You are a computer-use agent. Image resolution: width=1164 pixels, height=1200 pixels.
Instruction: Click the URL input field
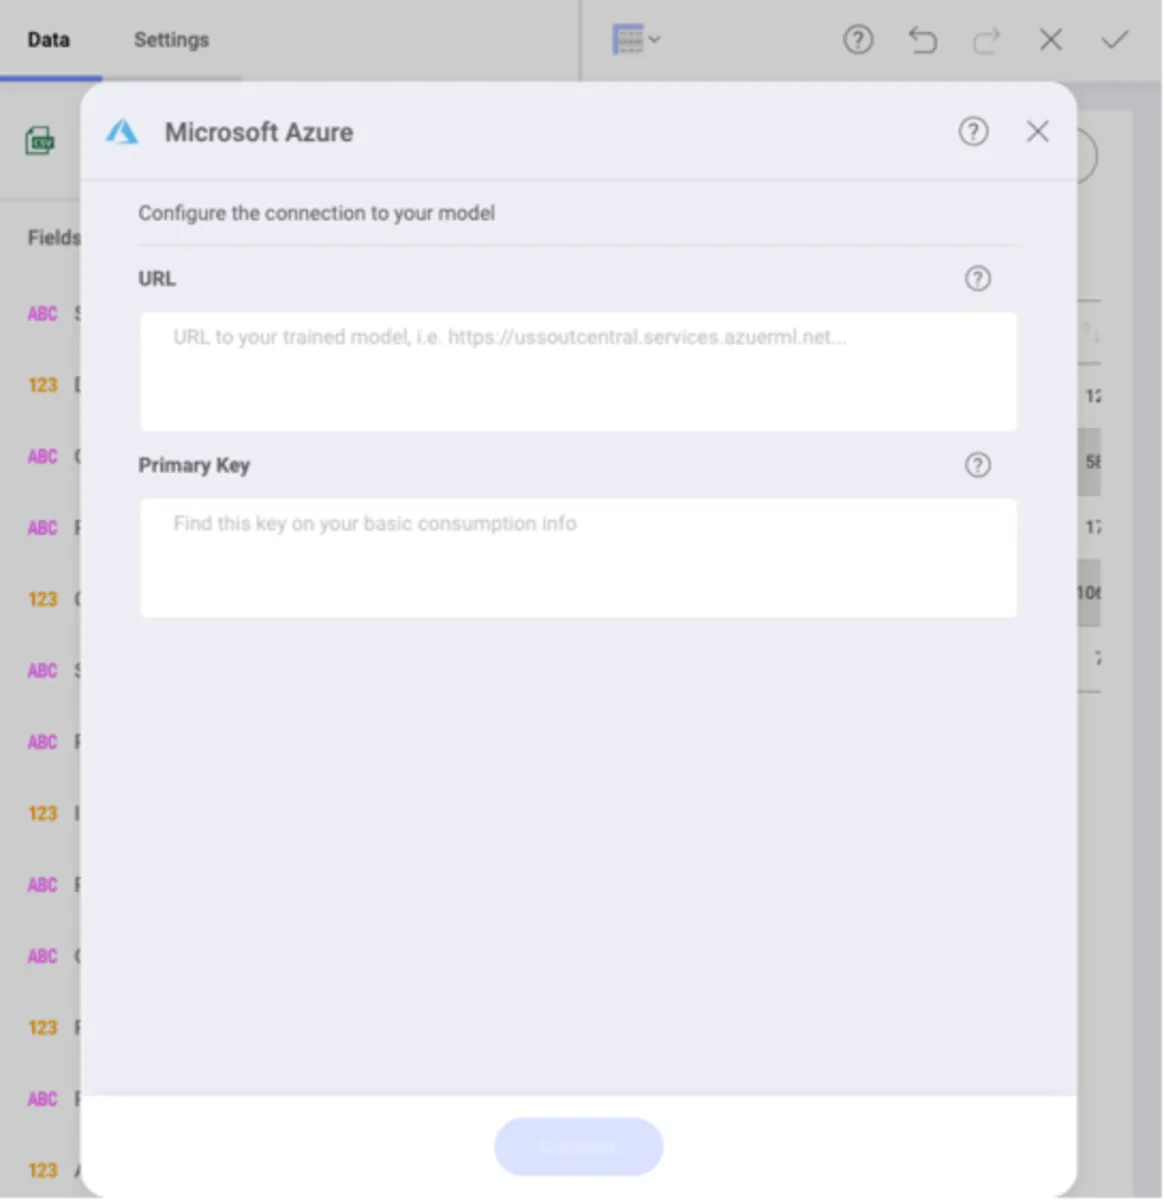click(578, 371)
